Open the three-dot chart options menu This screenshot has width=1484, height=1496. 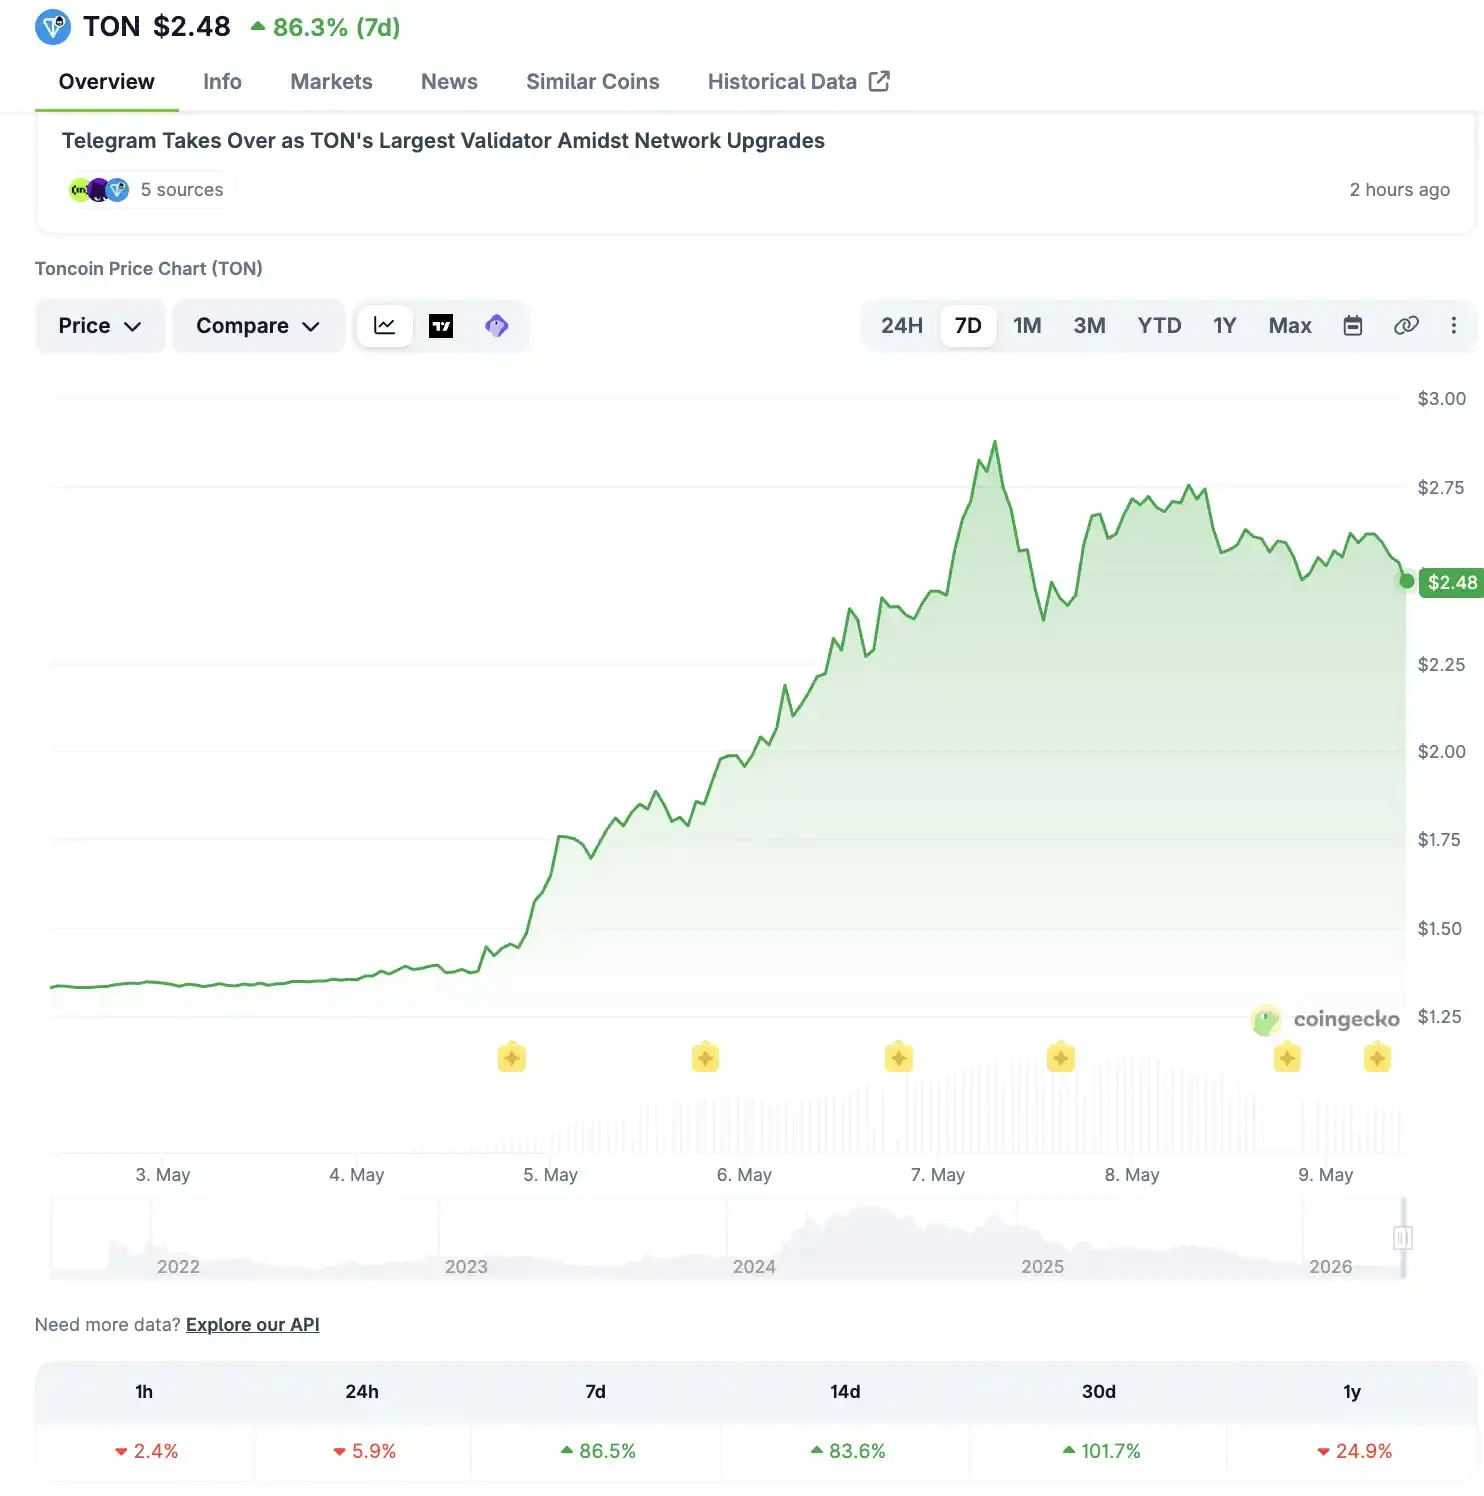tap(1454, 326)
